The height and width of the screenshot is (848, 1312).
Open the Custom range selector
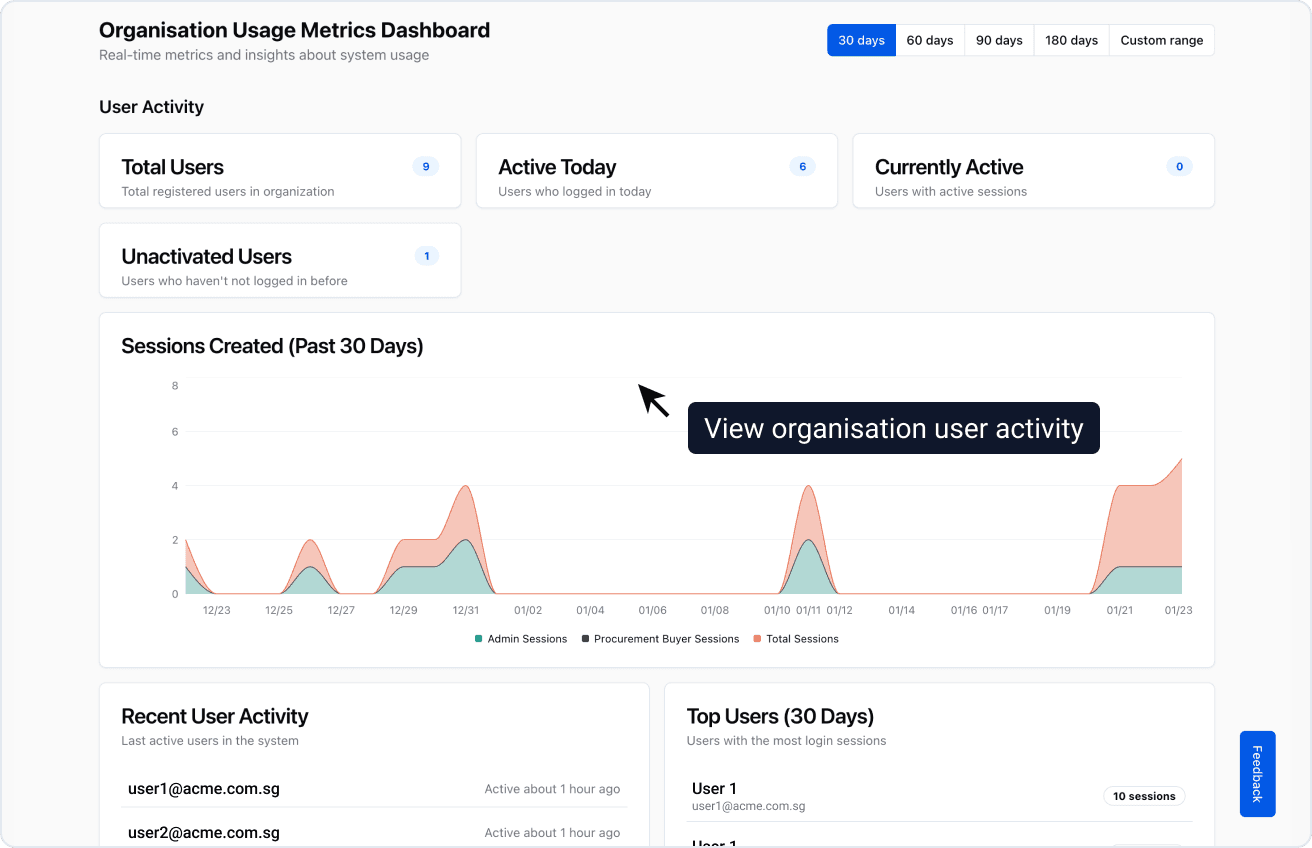click(1161, 40)
